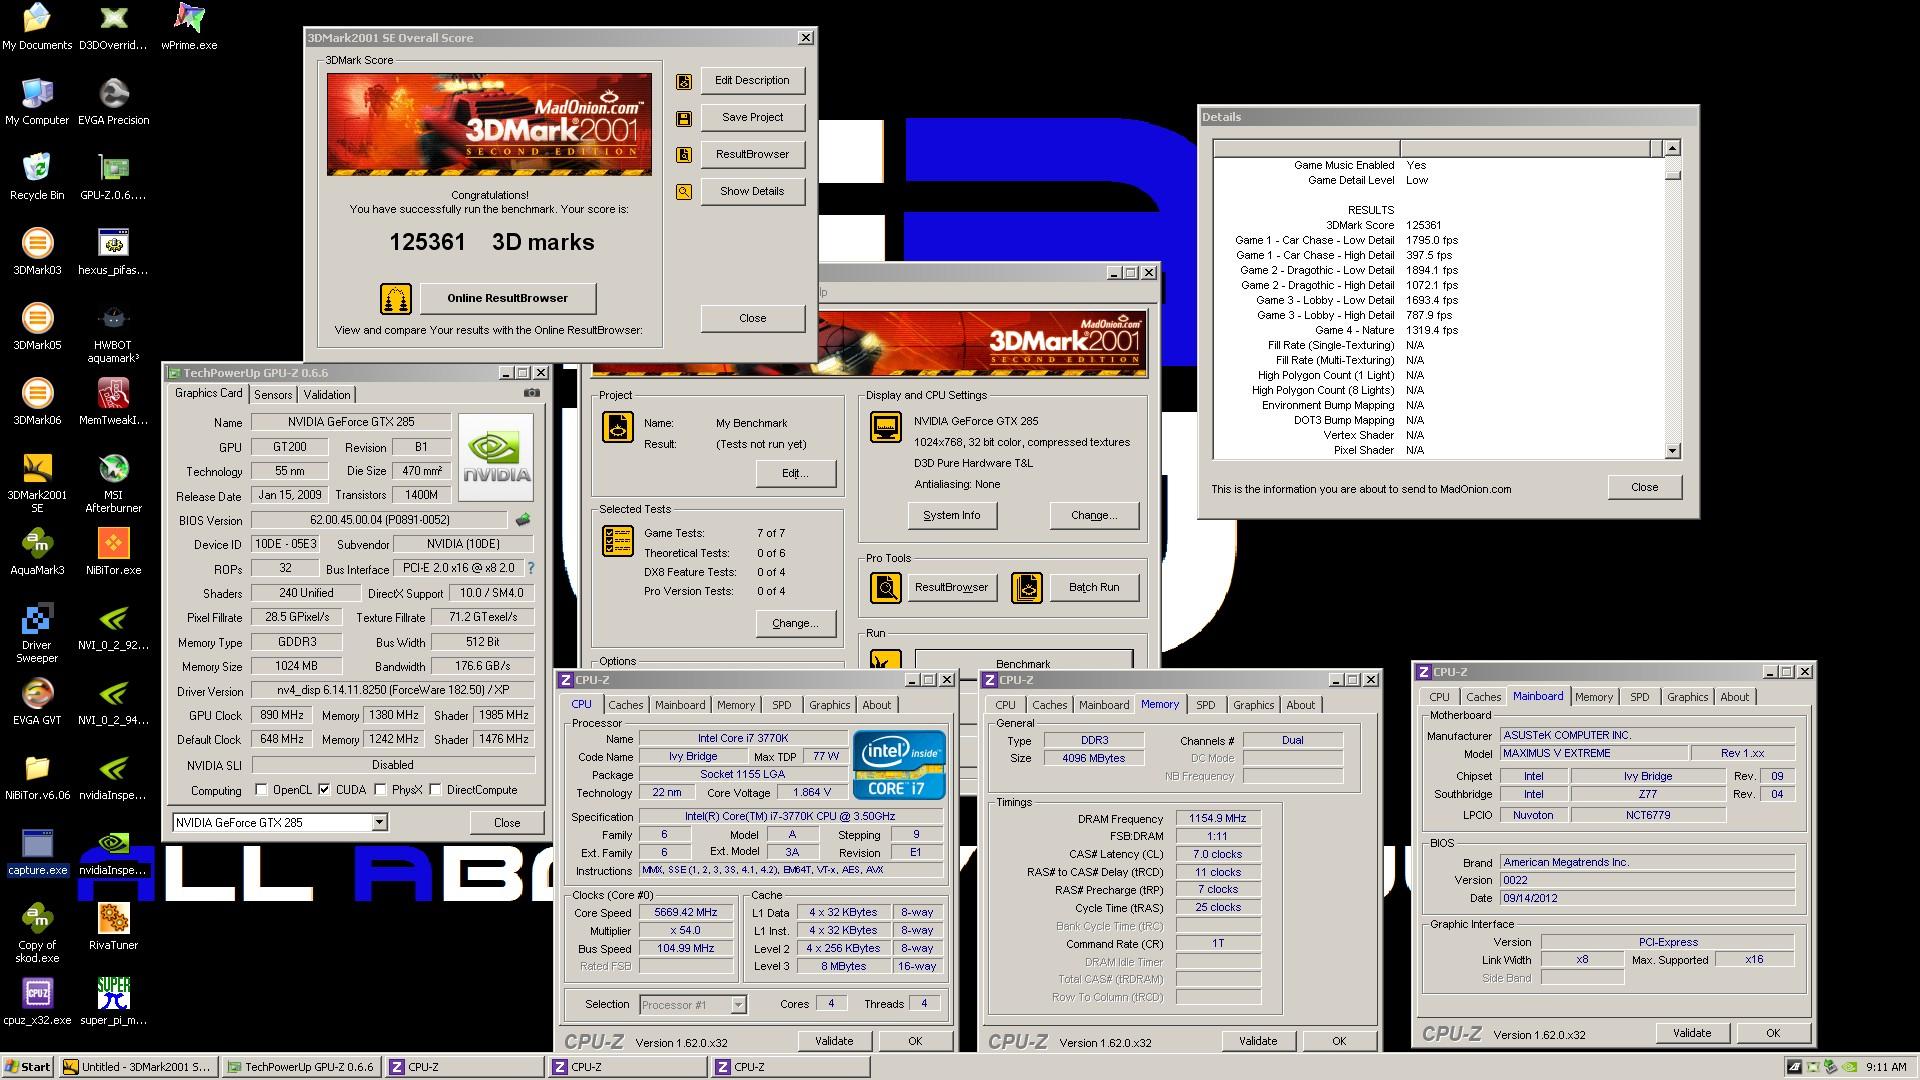Screen dimensions: 1920x1080
Task: Click the ResultBrowser magnifier icon in Pro Tools
Action: (885, 587)
